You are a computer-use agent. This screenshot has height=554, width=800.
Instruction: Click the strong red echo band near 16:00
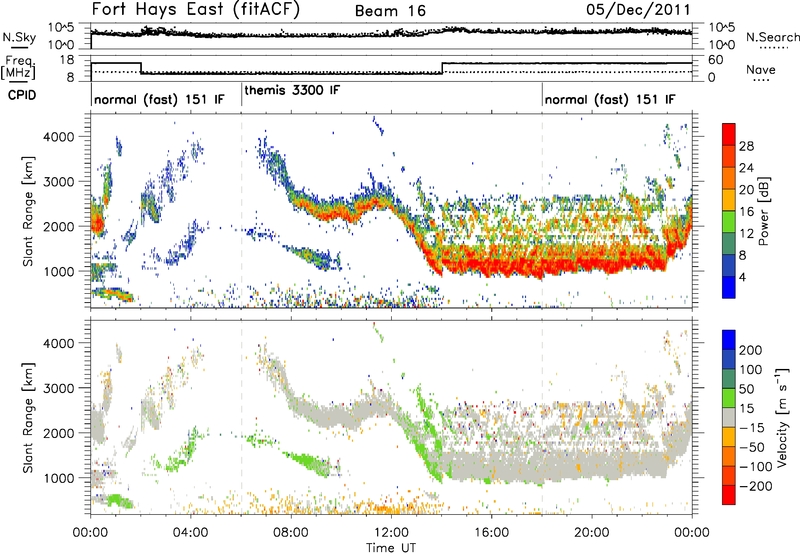coord(492,266)
